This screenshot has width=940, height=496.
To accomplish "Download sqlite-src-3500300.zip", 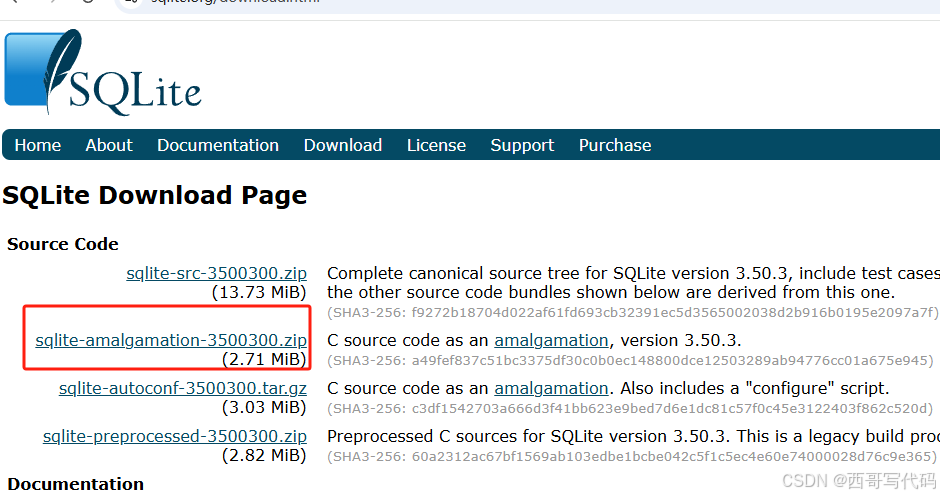I will click(216, 273).
